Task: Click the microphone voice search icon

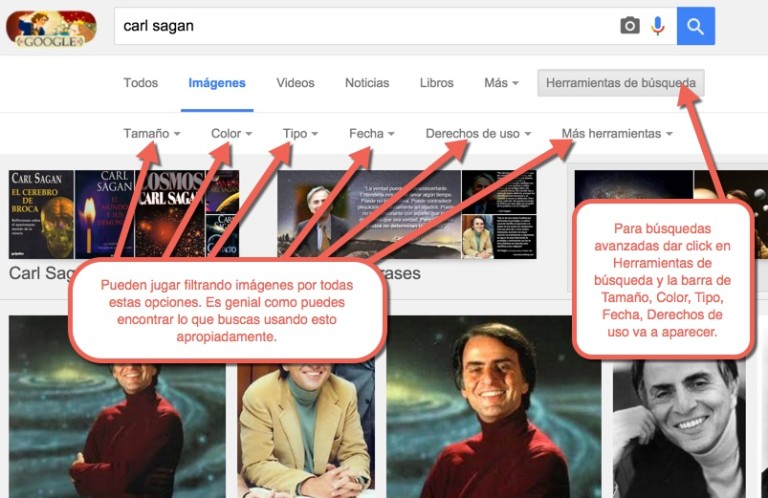Action: coord(658,26)
